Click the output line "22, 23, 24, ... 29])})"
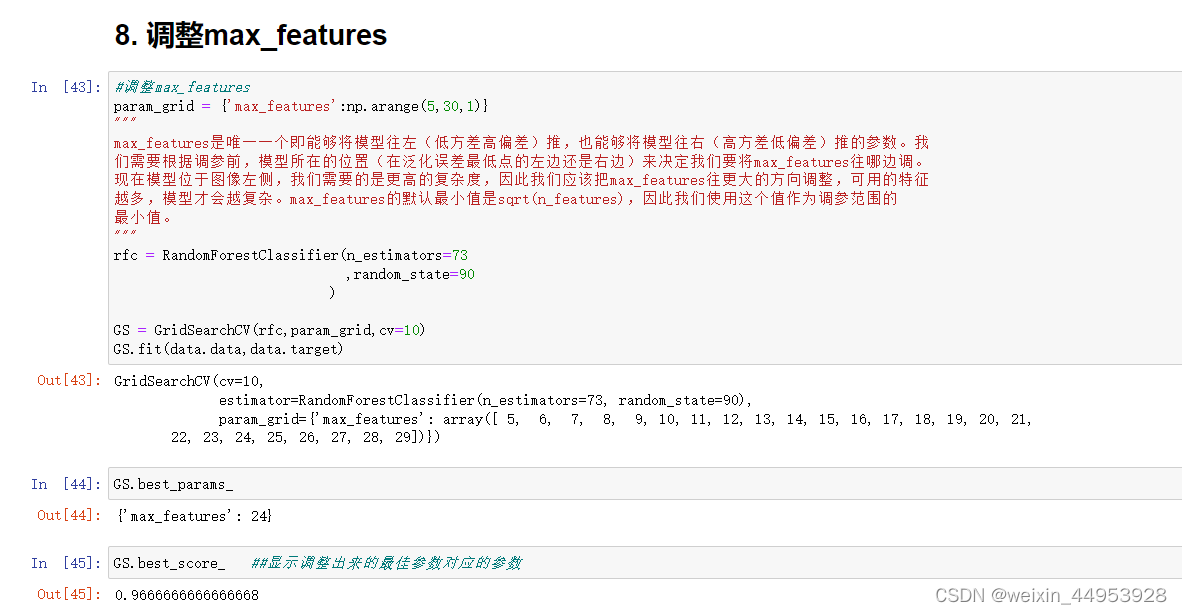 [305, 437]
